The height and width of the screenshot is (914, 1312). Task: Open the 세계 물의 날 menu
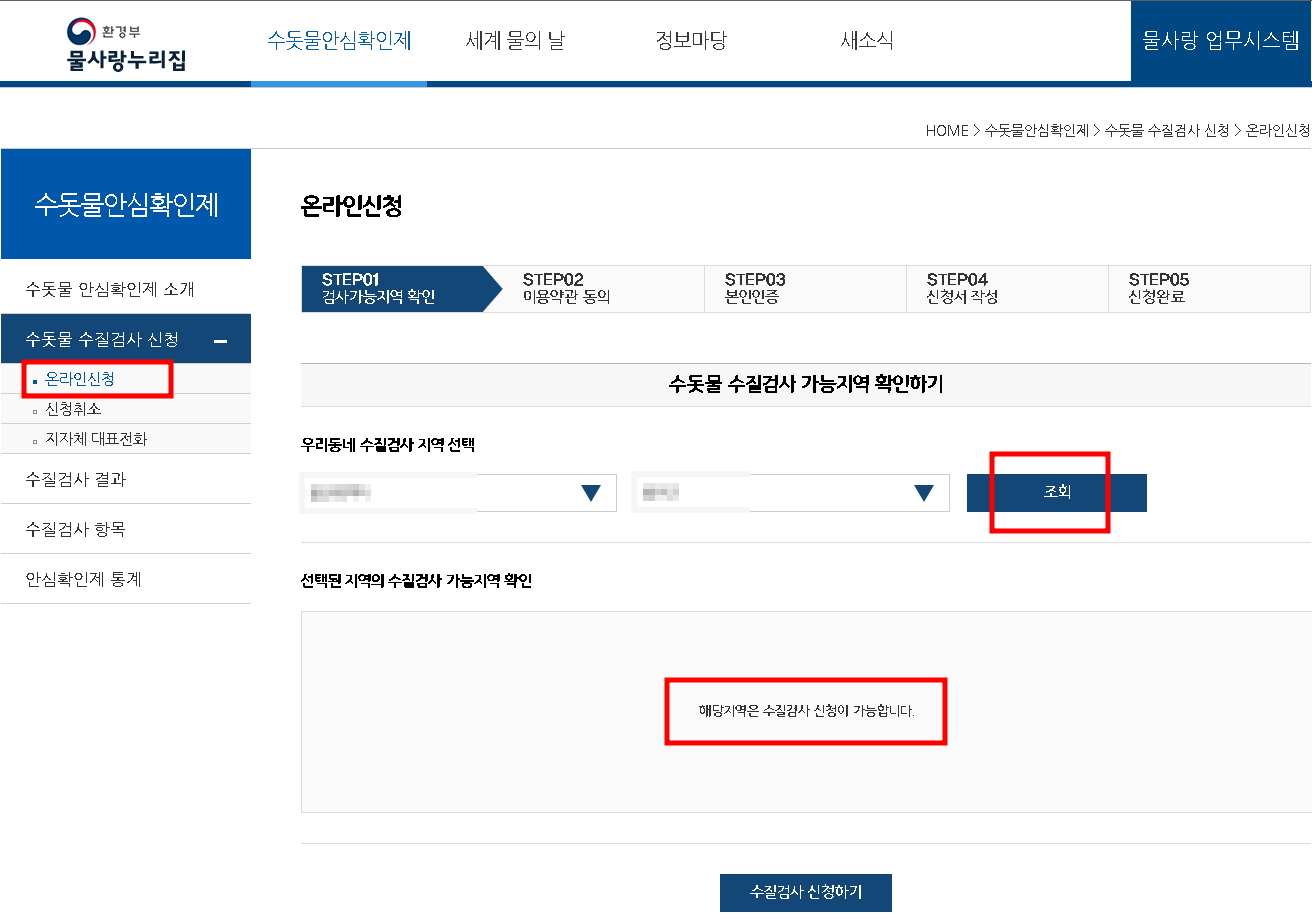click(515, 41)
